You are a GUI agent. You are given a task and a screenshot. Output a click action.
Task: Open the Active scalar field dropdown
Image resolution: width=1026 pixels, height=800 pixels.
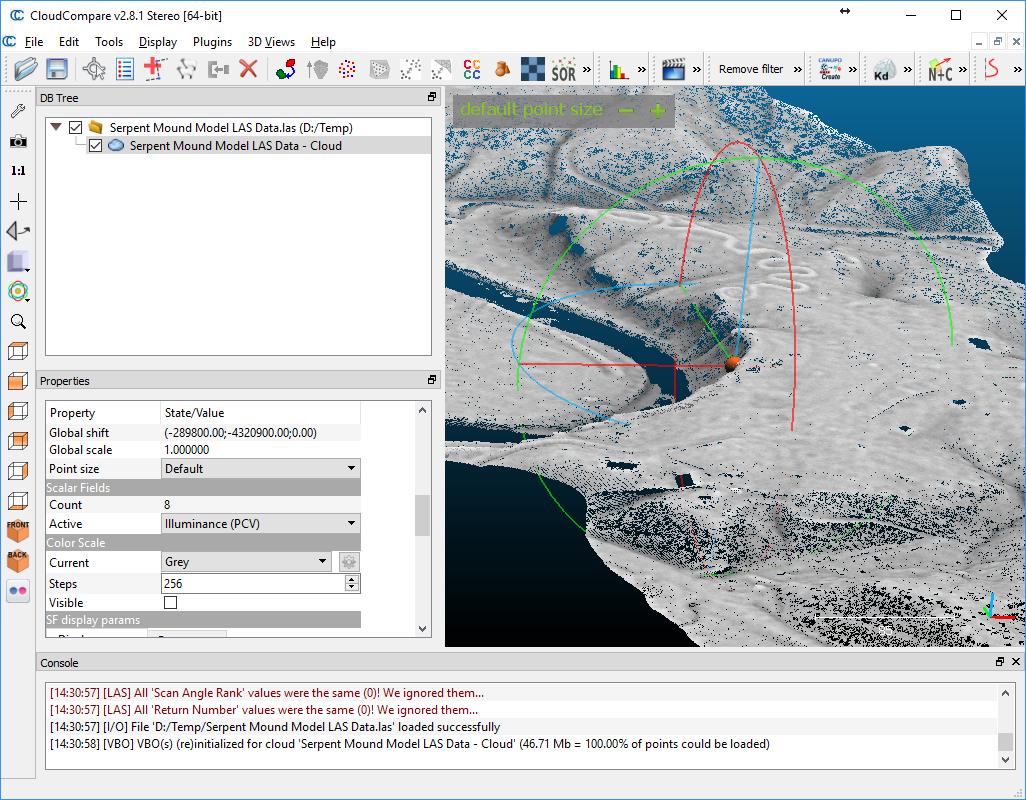click(x=260, y=524)
